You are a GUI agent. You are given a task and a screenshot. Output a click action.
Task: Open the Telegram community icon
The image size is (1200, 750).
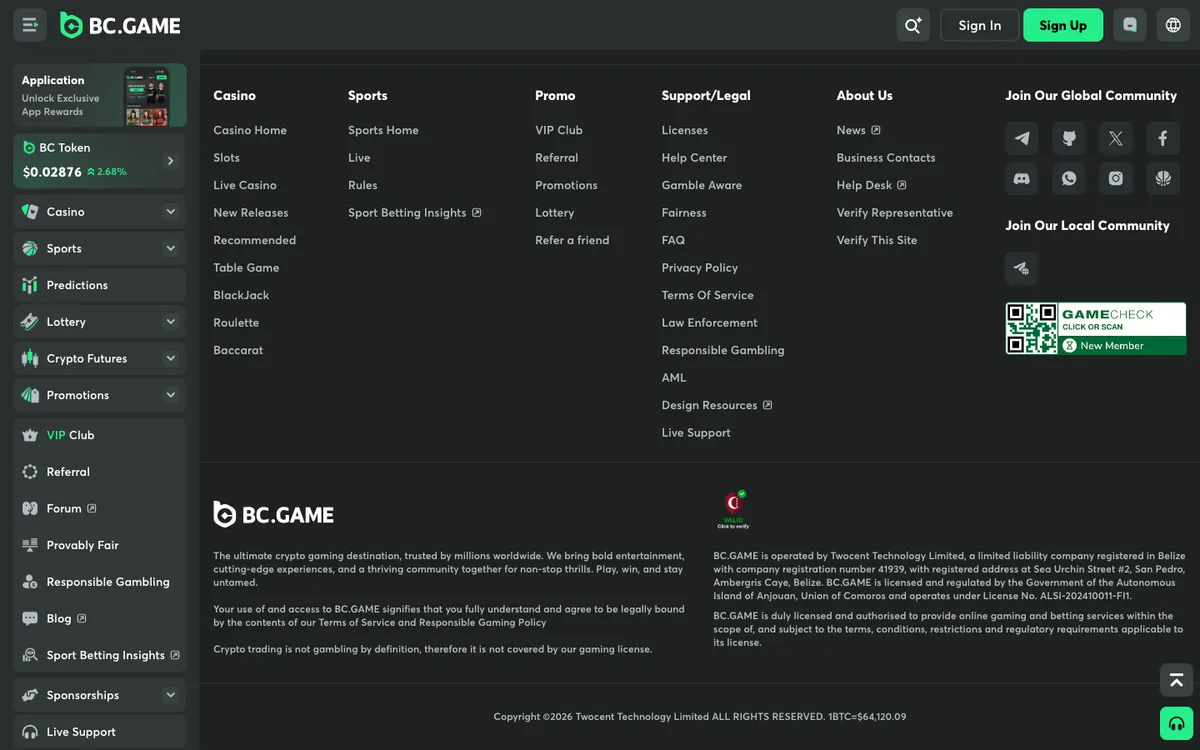tap(1022, 138)
